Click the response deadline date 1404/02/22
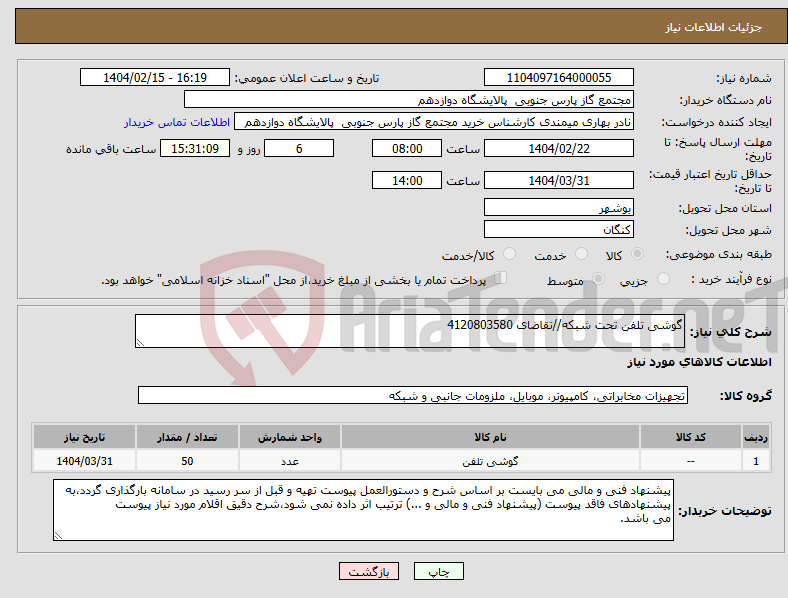This screenshot has height=598, width=788. tap(558, 148)
